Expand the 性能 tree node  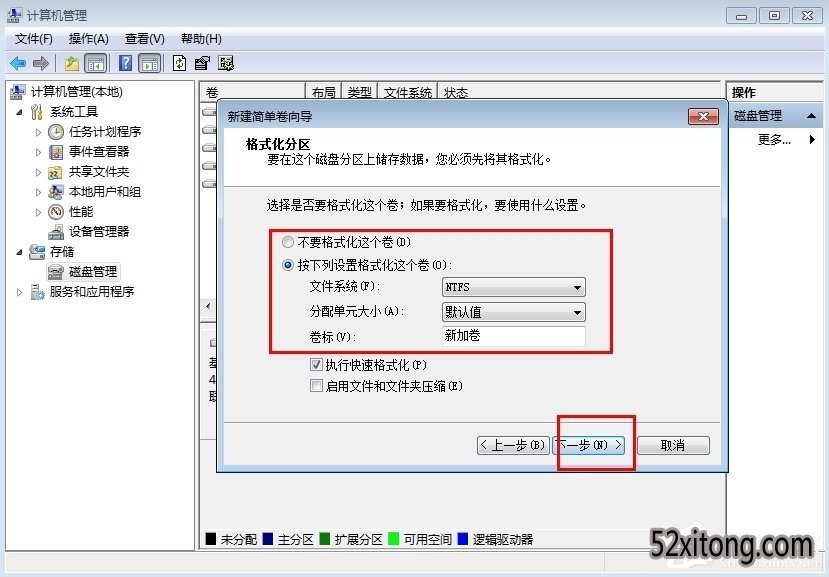tap(38, 212)
